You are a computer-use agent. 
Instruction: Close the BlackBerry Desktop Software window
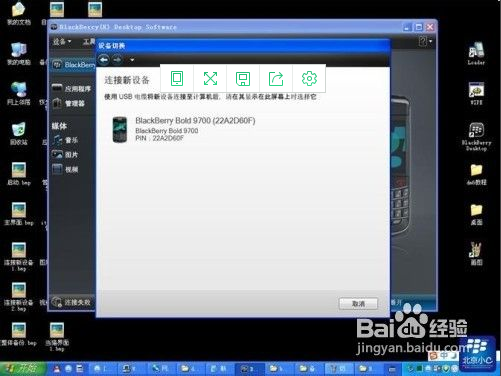point(430,27)
